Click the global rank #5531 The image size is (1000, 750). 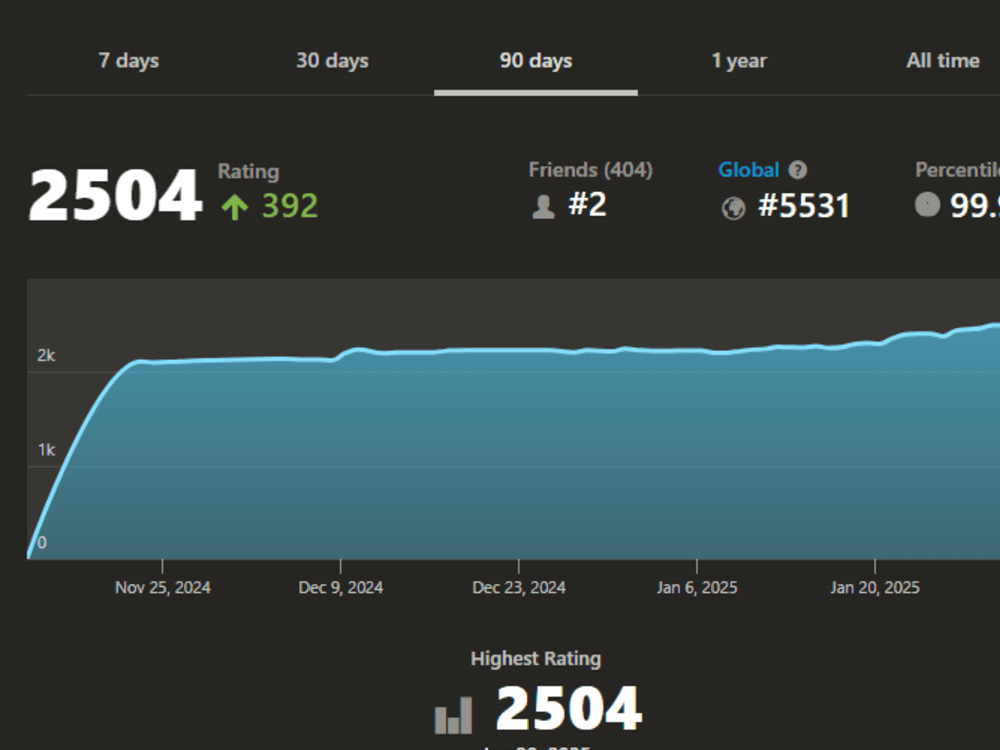point(804,206)
